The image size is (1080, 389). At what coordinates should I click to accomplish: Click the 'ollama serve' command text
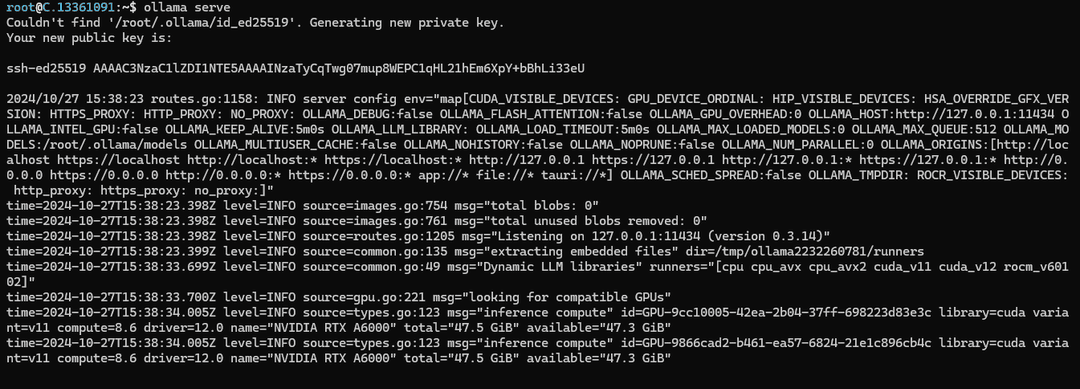[x=185, y=7]
